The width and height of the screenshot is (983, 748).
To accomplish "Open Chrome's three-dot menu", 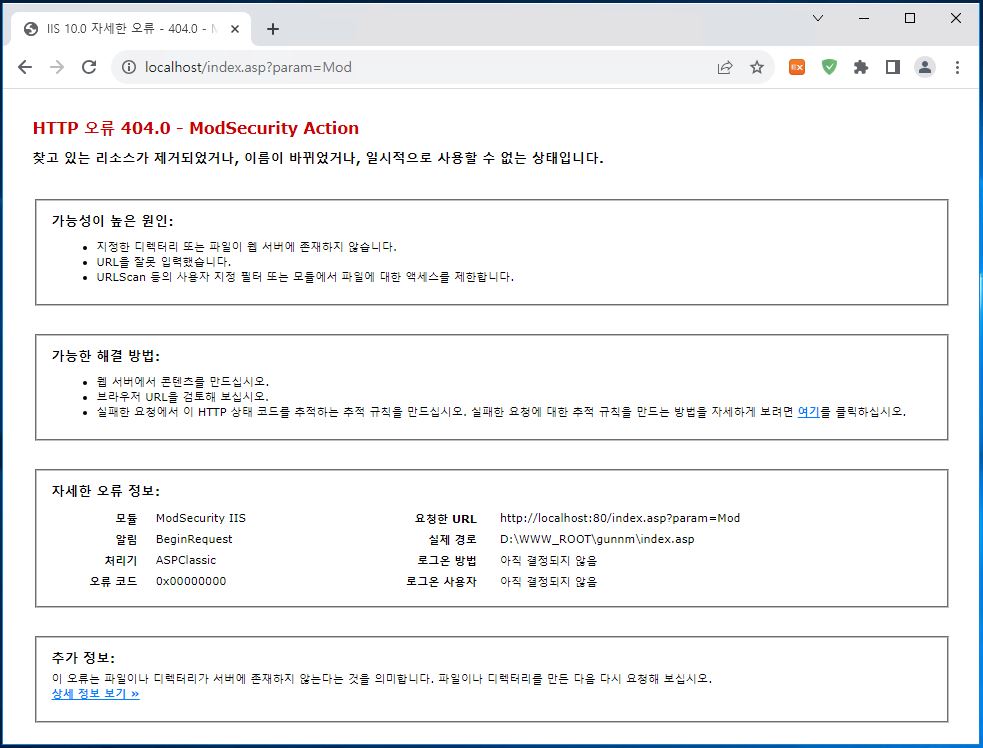I will (957, 67).
